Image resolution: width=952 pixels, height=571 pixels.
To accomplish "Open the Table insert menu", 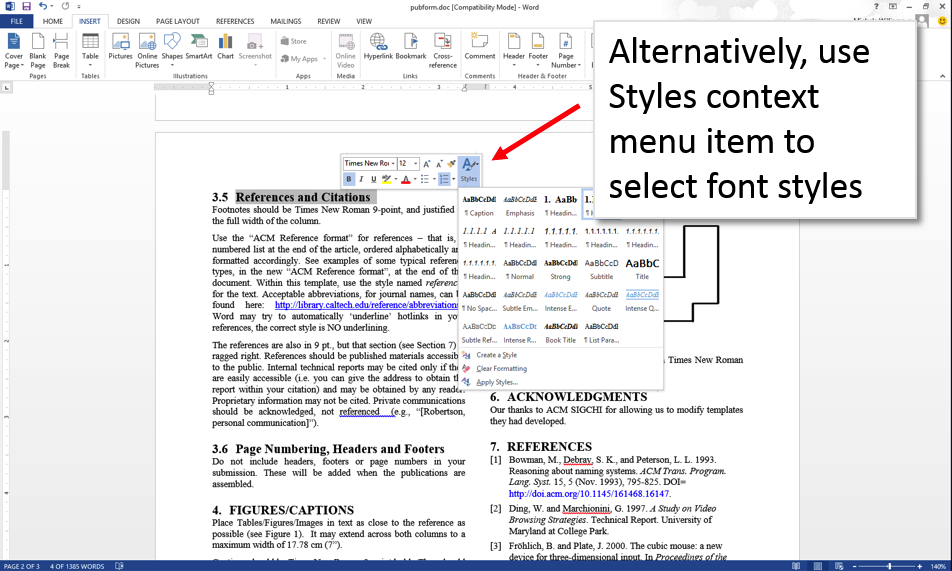I will click(90, 49).
